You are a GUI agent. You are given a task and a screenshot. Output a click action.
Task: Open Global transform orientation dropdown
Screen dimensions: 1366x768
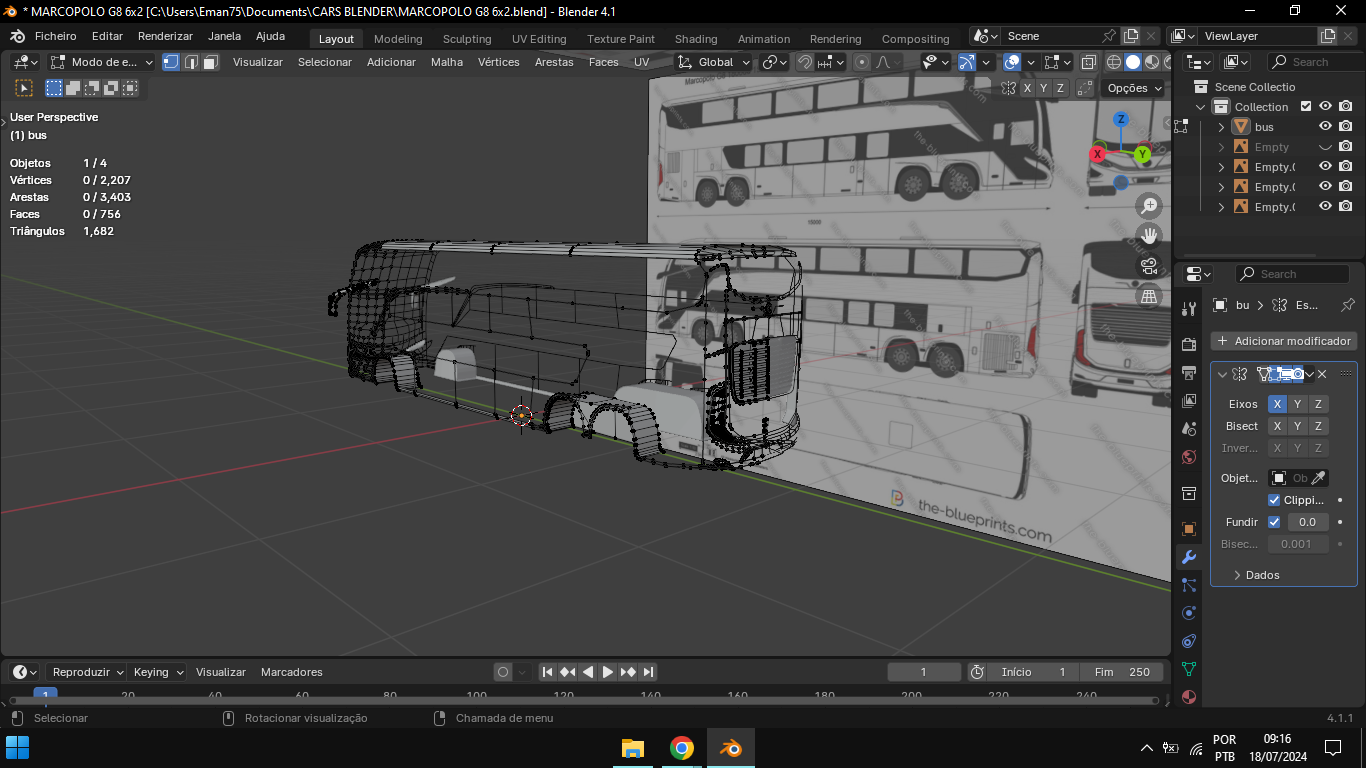tap(714, 62)
